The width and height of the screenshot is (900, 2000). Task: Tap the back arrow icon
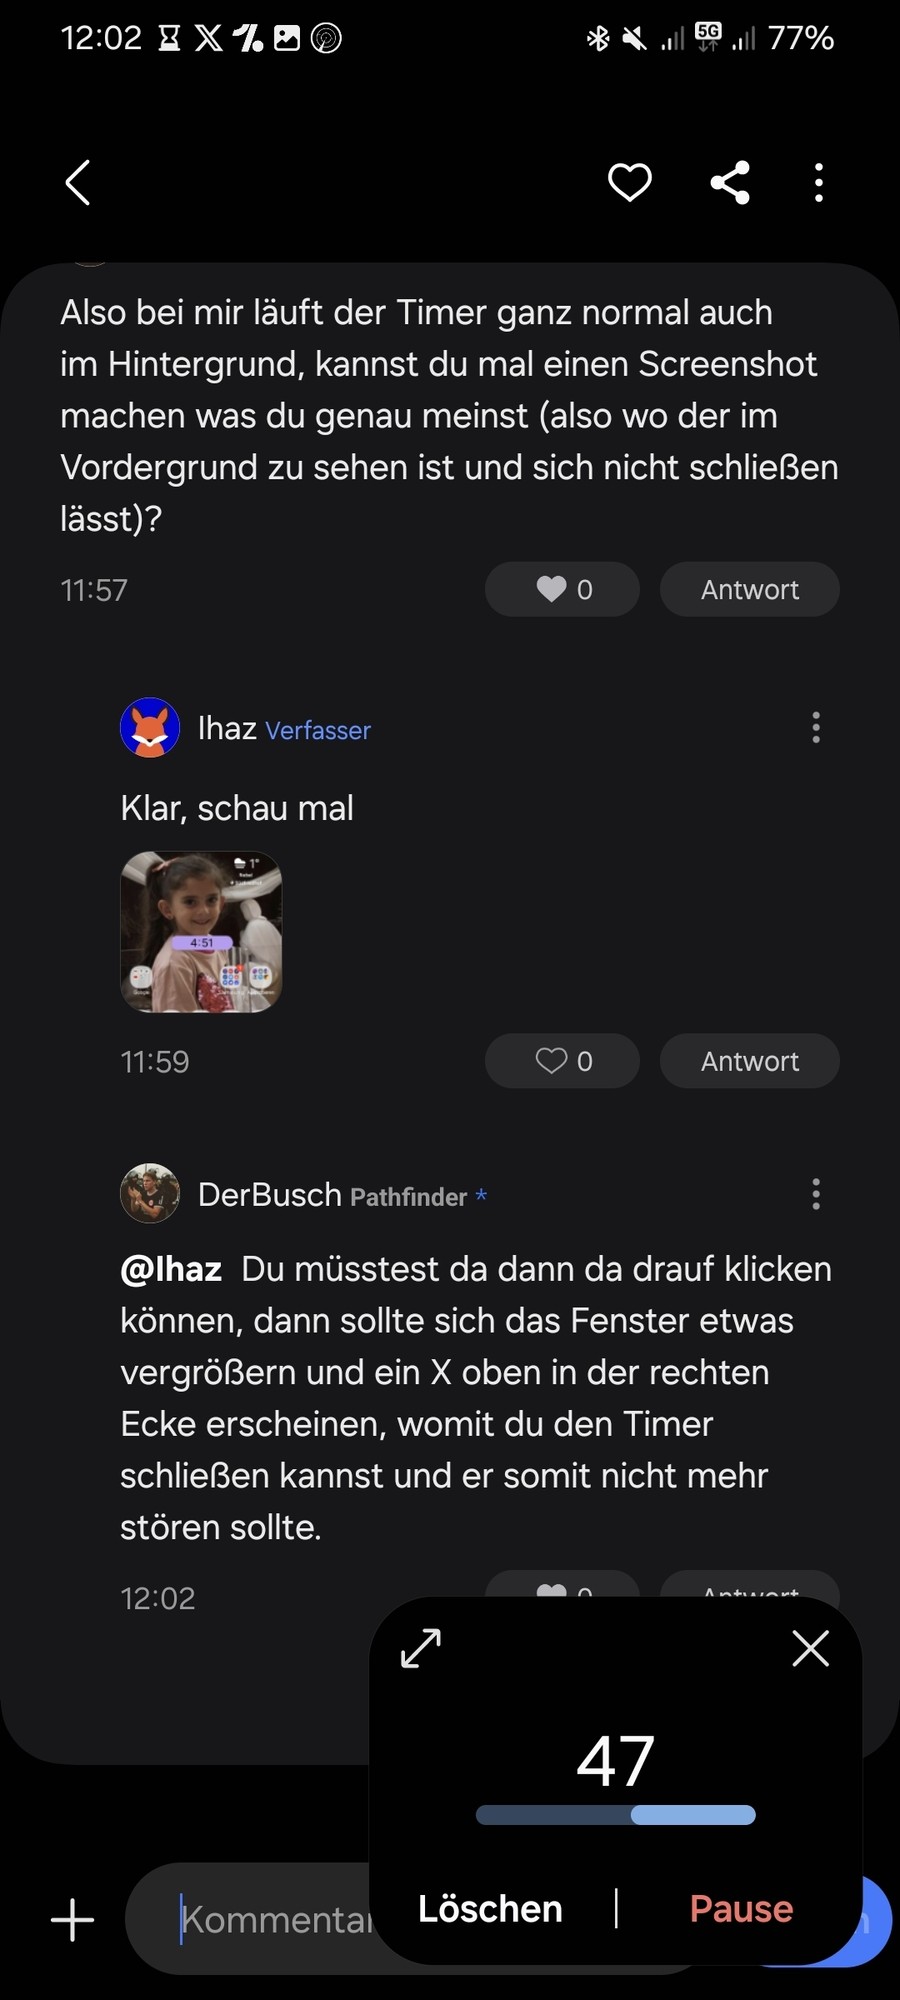[x=78, y=182]
